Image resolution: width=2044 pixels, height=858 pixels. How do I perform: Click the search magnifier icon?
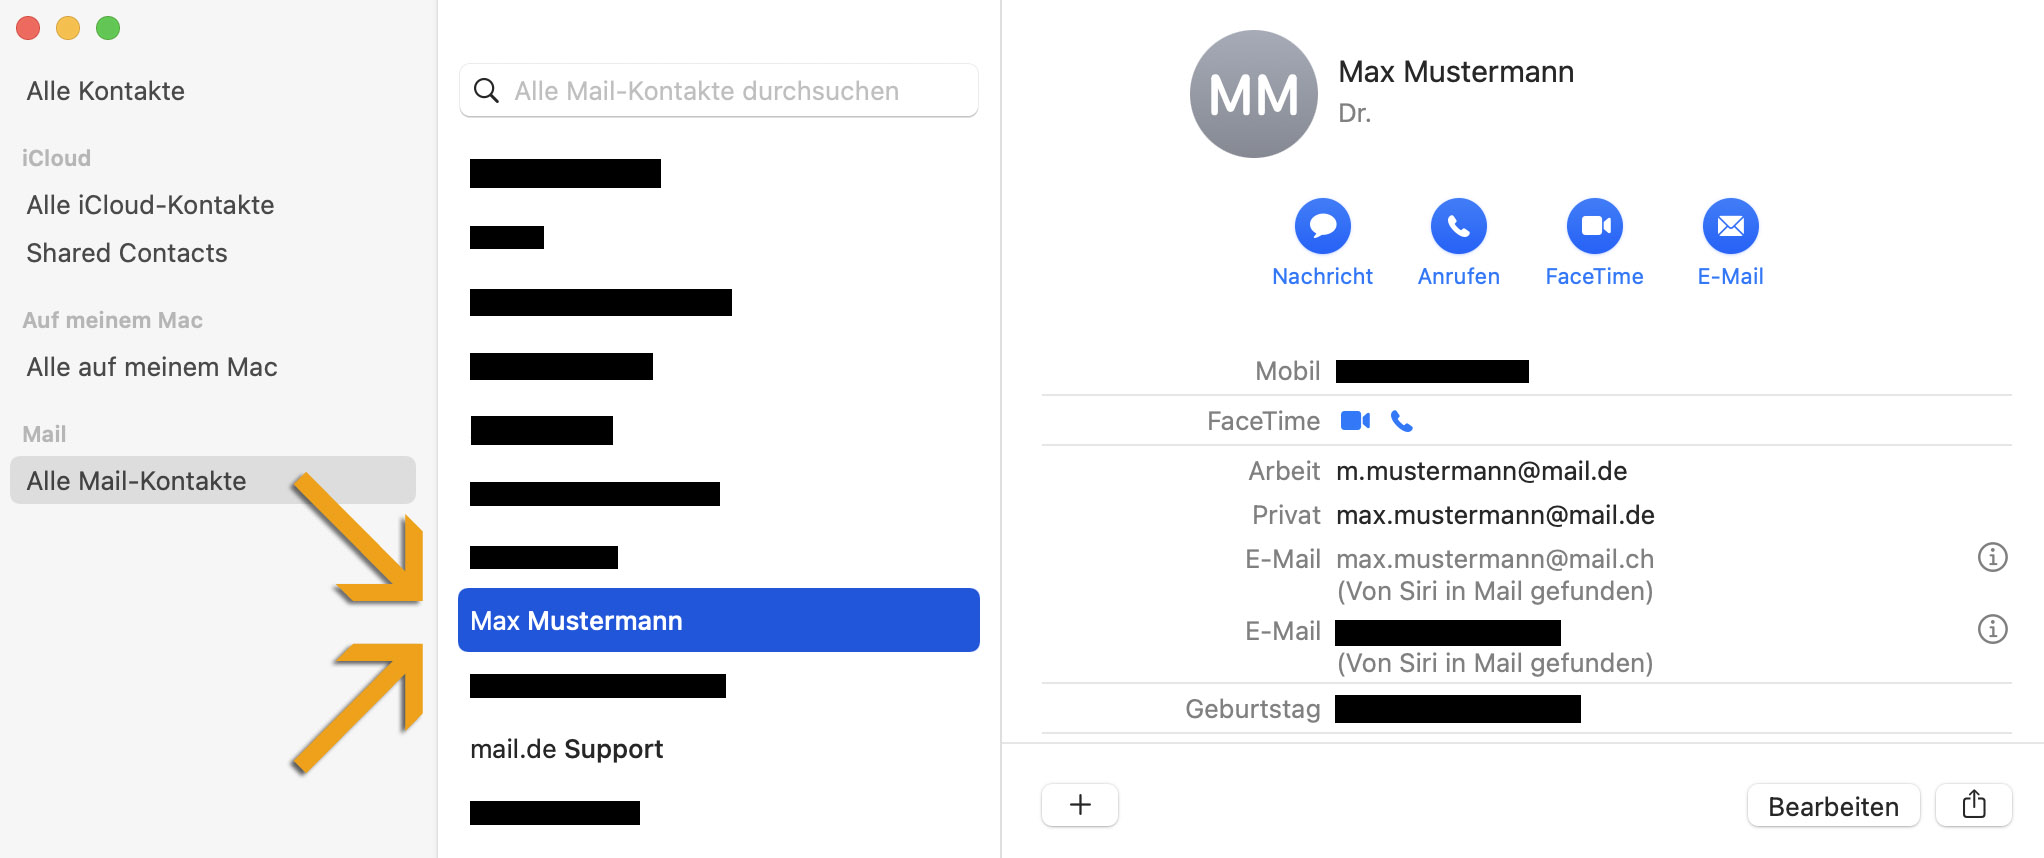point(486,91)
